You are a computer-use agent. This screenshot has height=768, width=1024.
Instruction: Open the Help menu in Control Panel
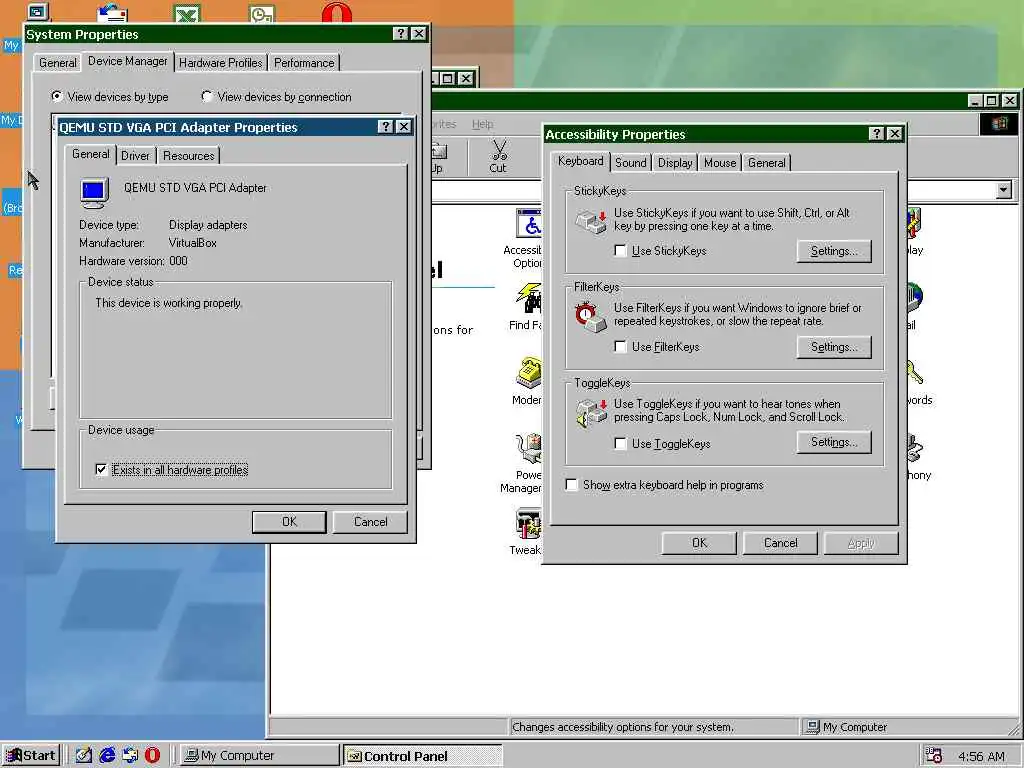[483, 124]
